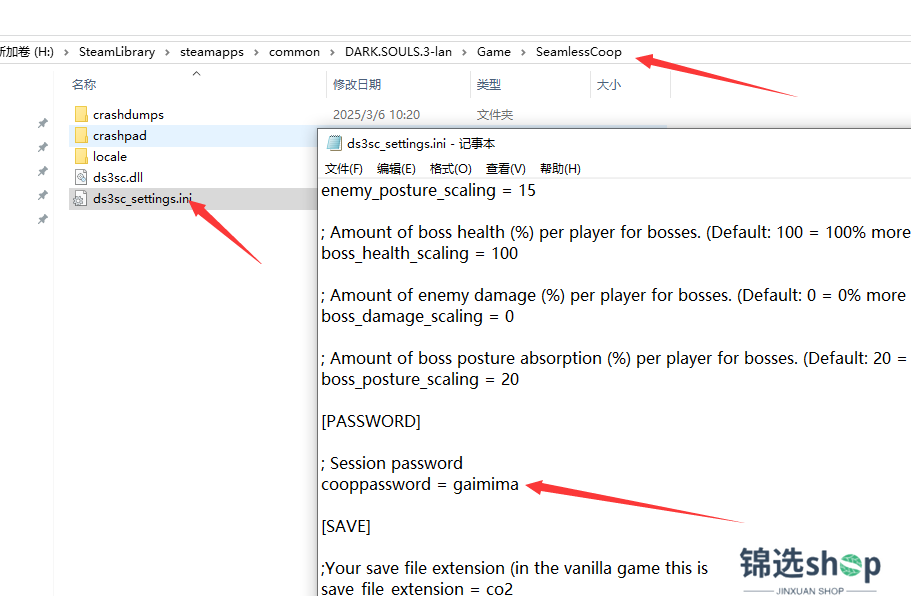Expand the chevron after Game breadcrumb

coord(523,52)
